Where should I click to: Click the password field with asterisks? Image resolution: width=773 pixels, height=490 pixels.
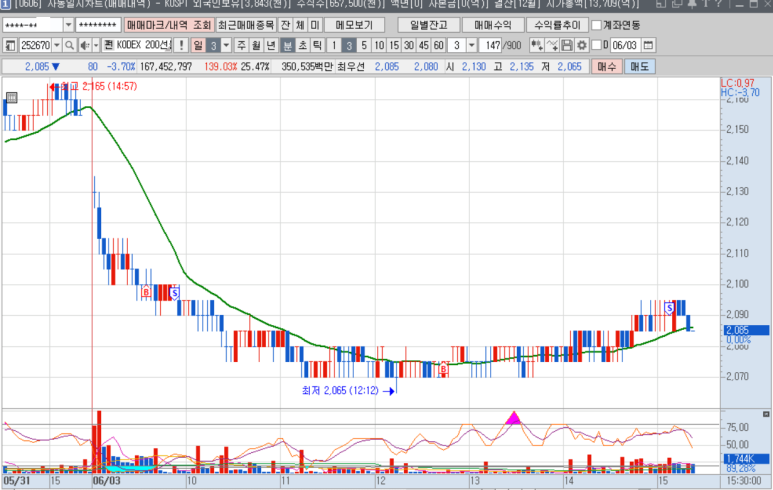coord(98,25)
